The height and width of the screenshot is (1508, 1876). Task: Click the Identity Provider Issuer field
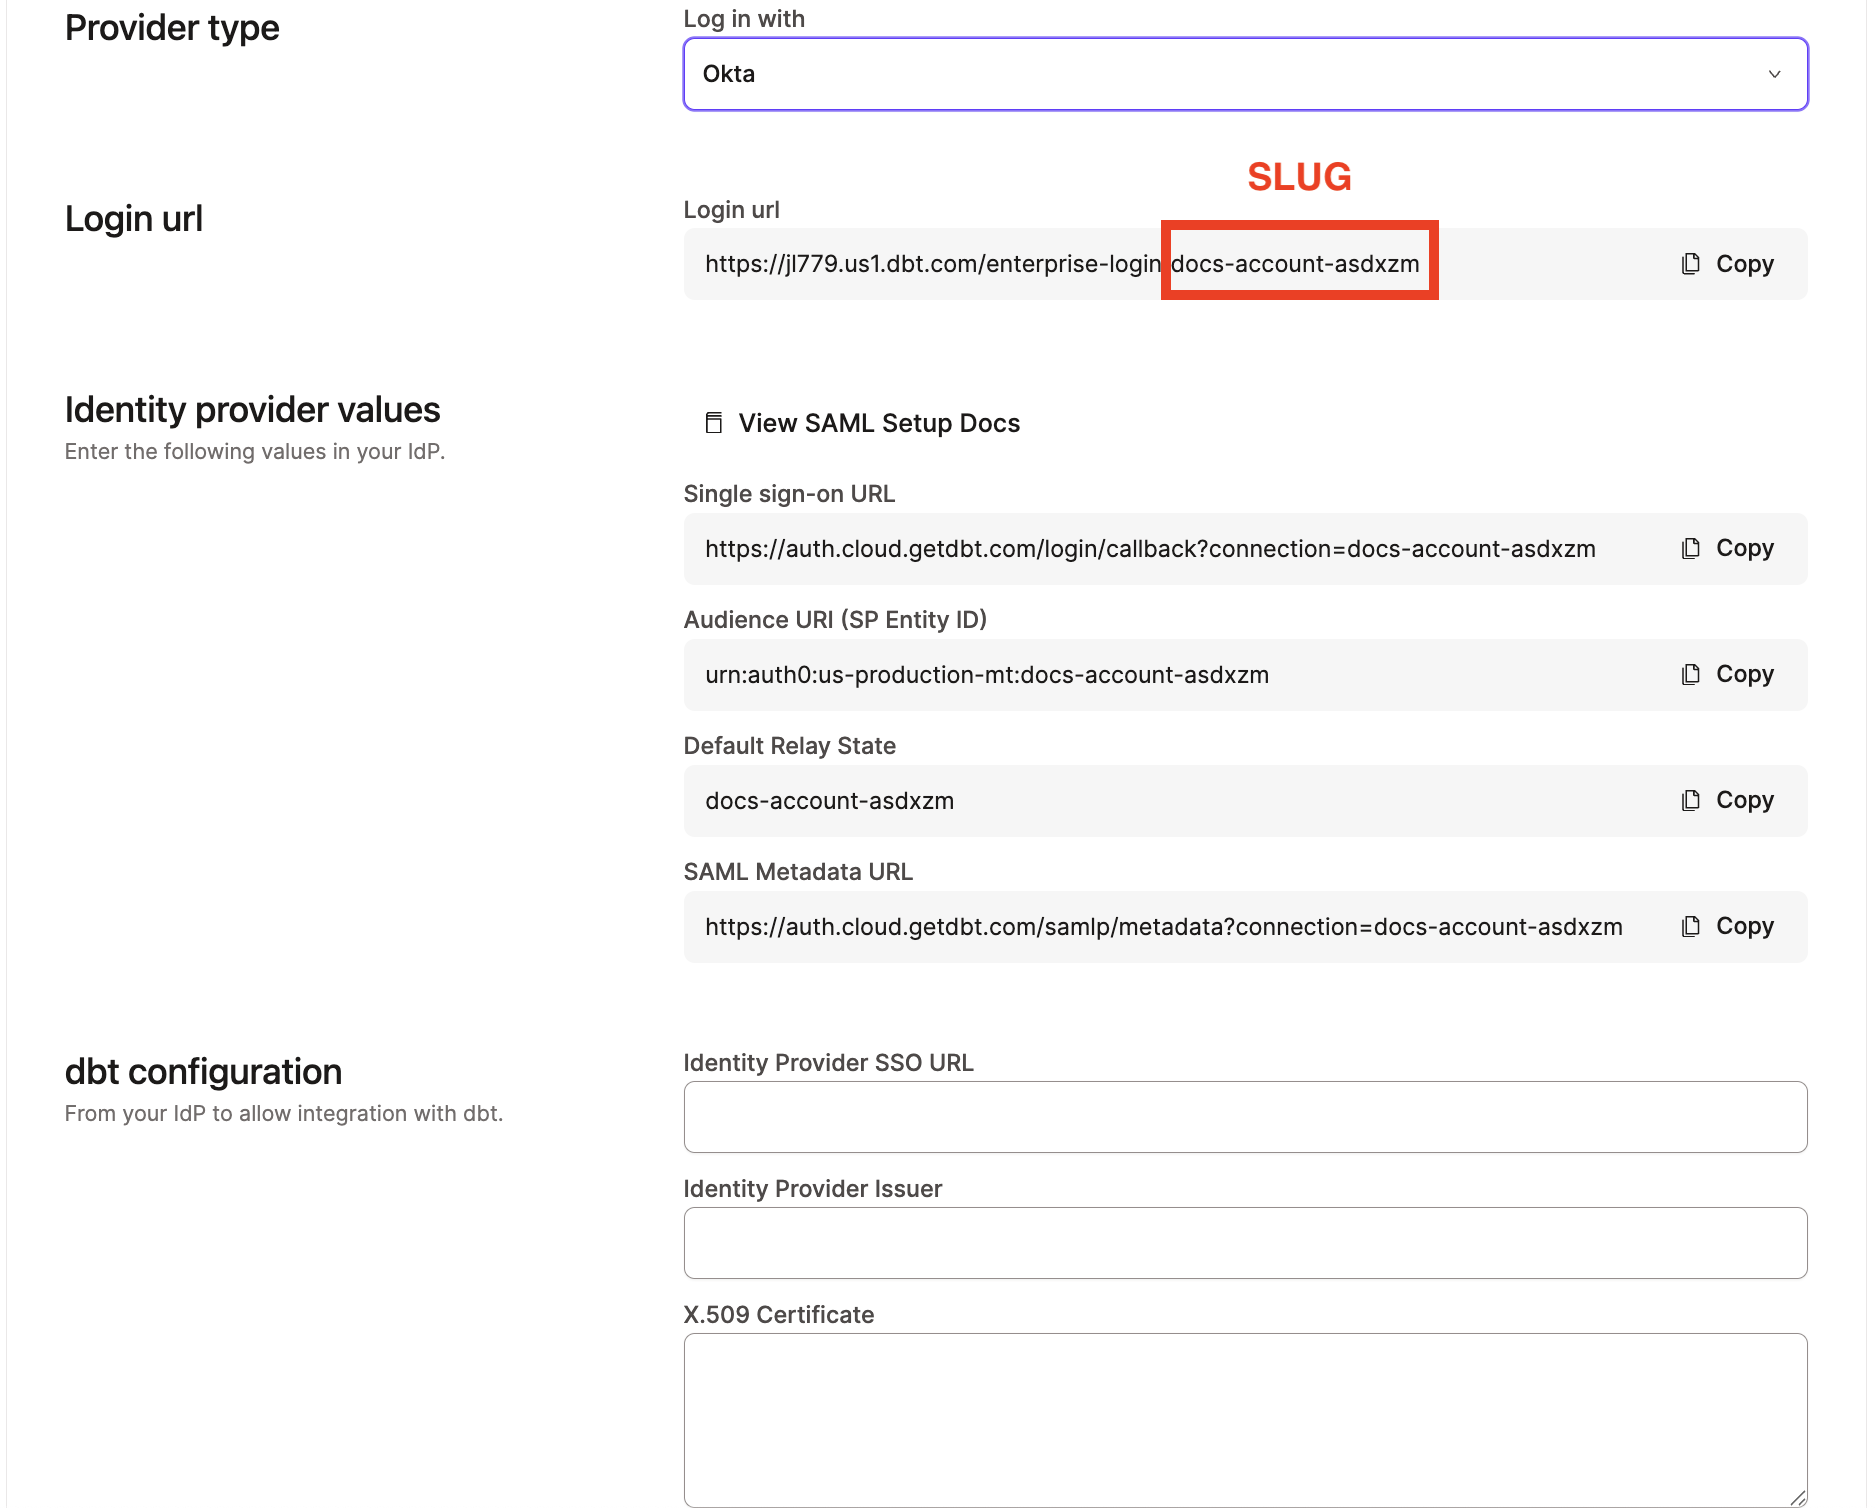point(1245,1242)
